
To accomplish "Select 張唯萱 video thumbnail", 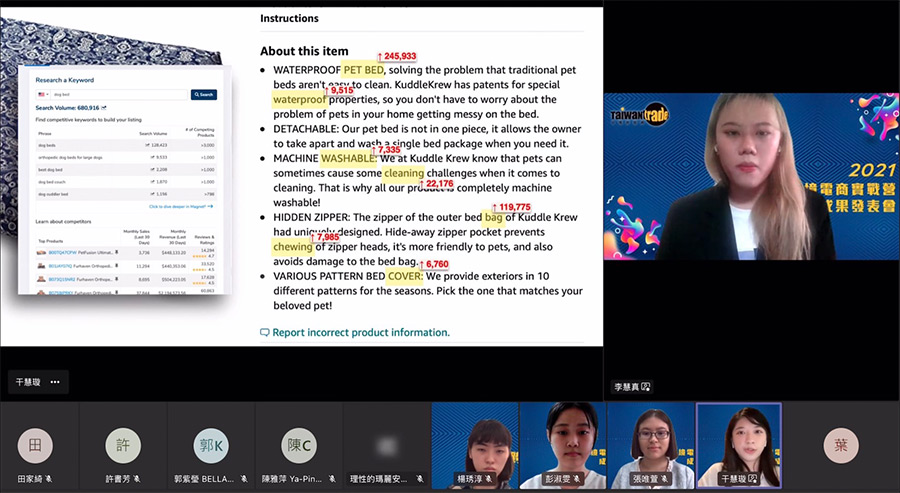I will [x=651, y=445].
